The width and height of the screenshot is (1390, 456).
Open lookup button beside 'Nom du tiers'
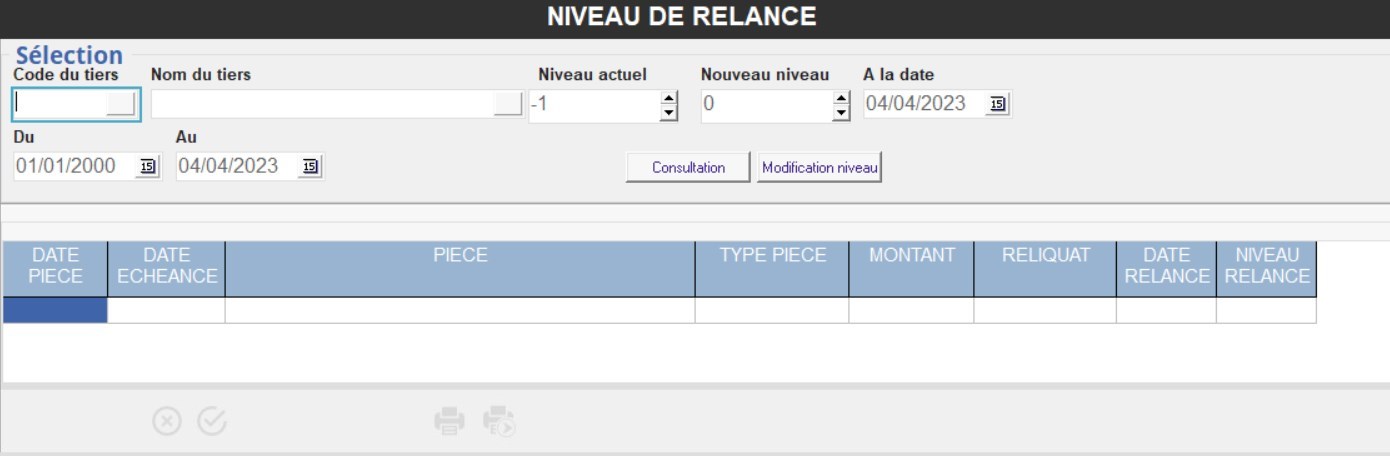[508, 104]
